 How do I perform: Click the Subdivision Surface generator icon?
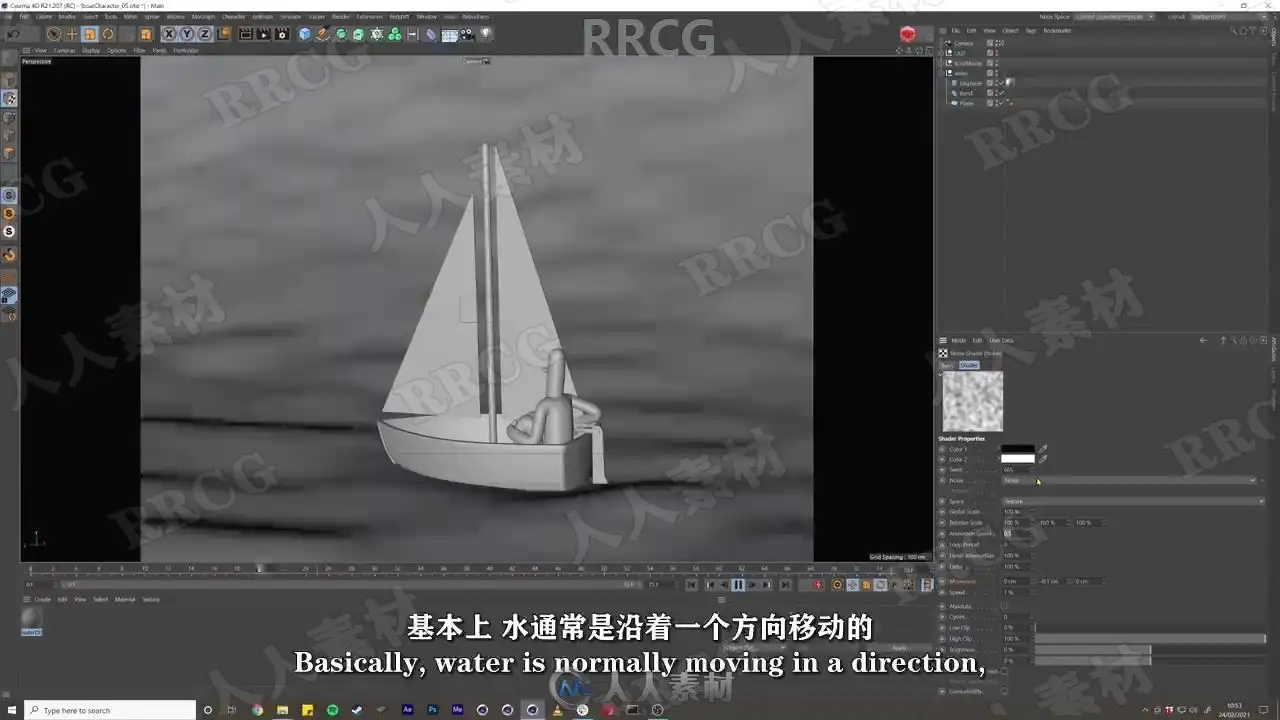pyautogui.click(x=341, y=34)
